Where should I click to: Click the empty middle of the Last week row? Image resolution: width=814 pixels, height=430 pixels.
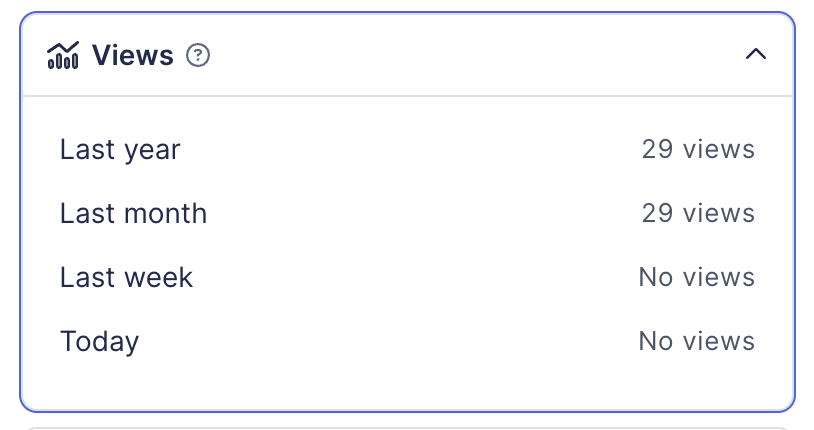click(415, 278)
